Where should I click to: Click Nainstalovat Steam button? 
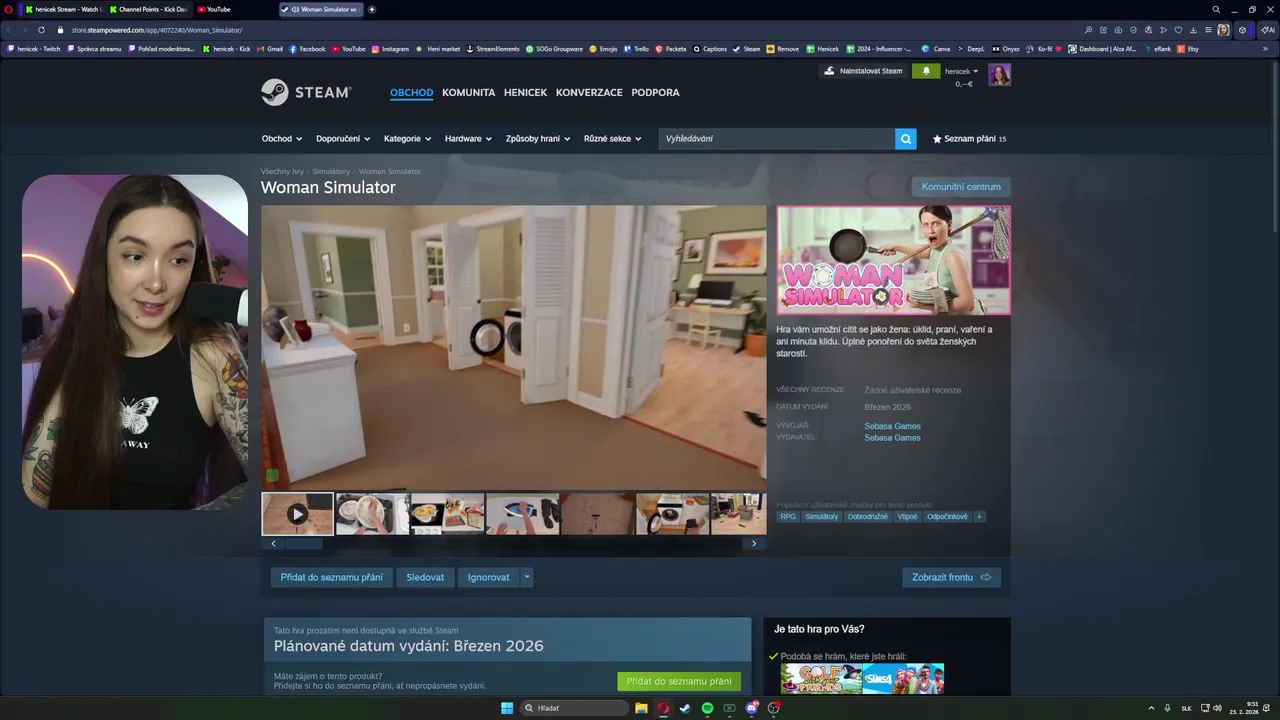pyautogui.click(x=862, y=71)
